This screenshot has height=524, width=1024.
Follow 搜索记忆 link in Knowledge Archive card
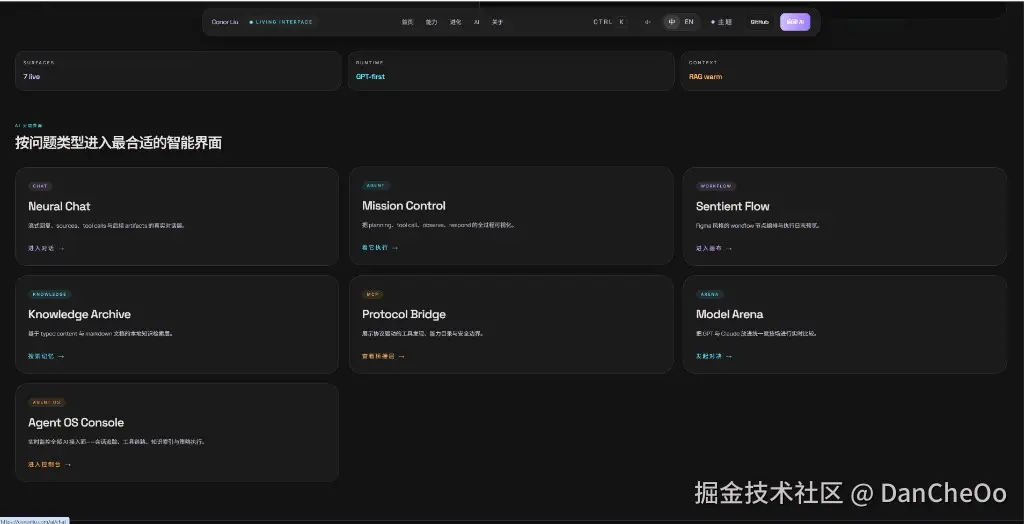(46, 356)
